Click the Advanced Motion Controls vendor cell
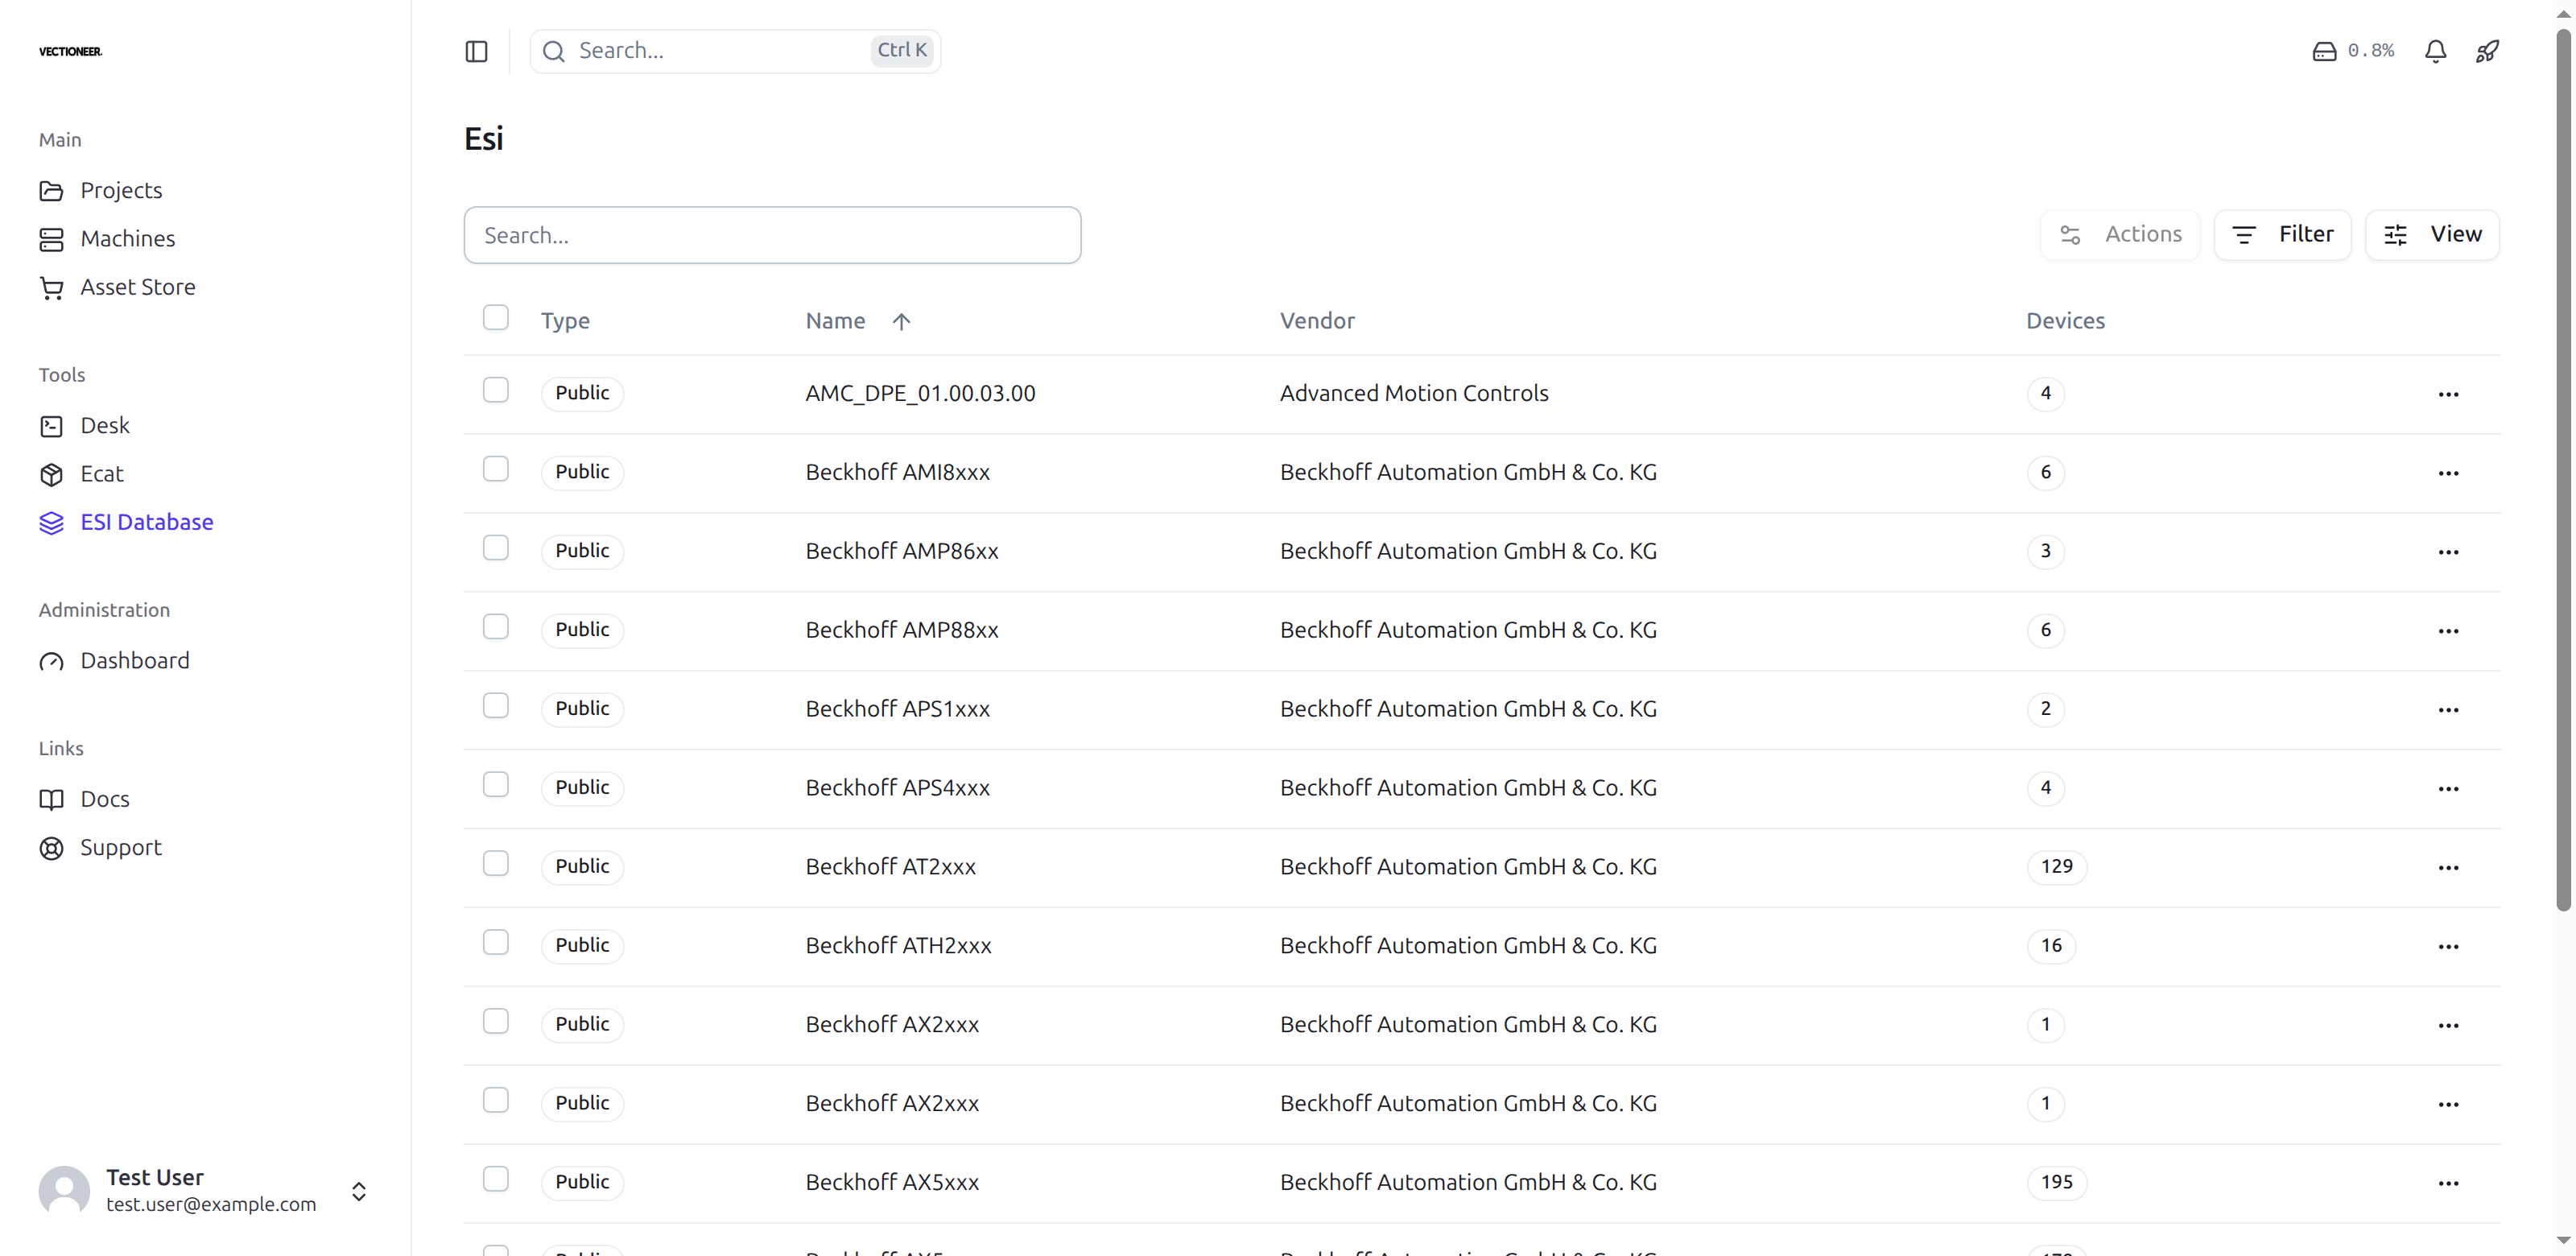This screenshot has width=2576, height=1256. [1414, 394]
